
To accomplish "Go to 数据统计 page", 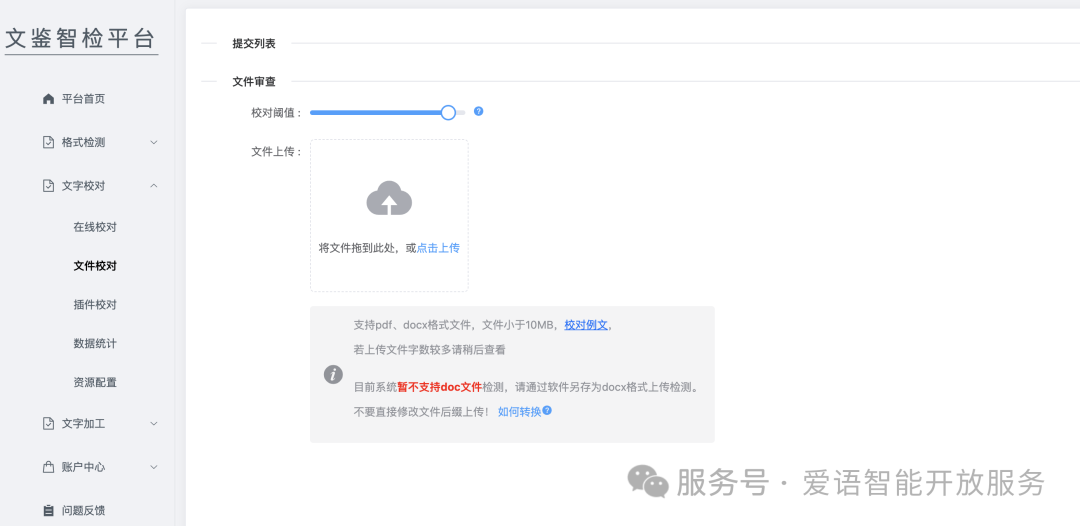I will click(95, 344).
